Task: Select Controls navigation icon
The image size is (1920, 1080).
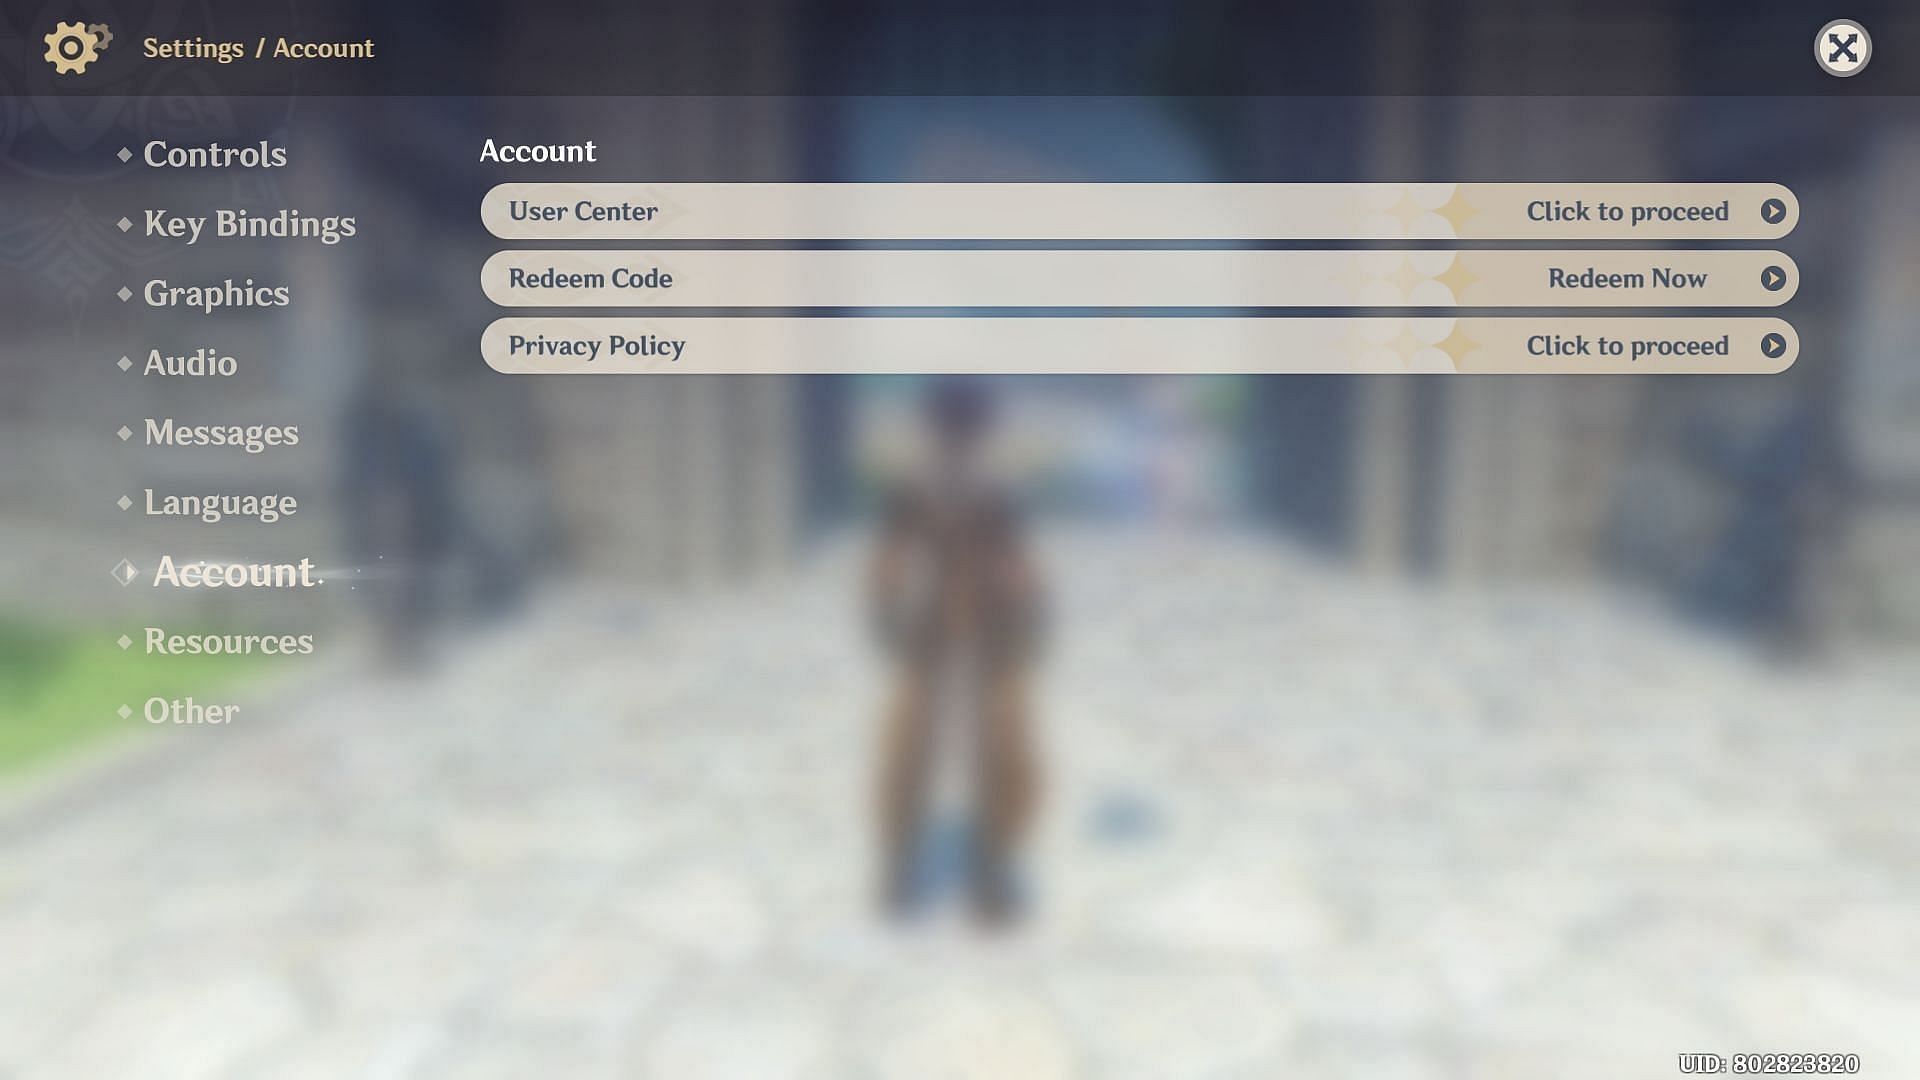Action: tap(123, 154)
